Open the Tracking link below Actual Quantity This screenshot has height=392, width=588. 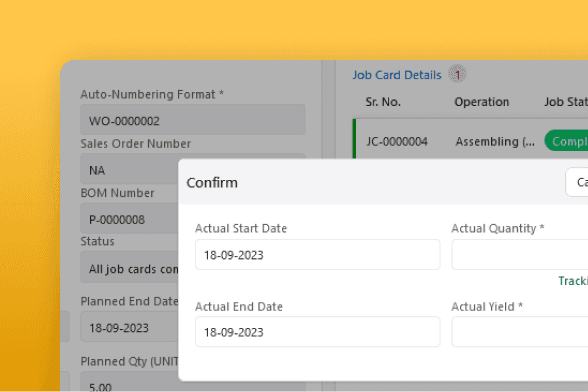(573, 281)
